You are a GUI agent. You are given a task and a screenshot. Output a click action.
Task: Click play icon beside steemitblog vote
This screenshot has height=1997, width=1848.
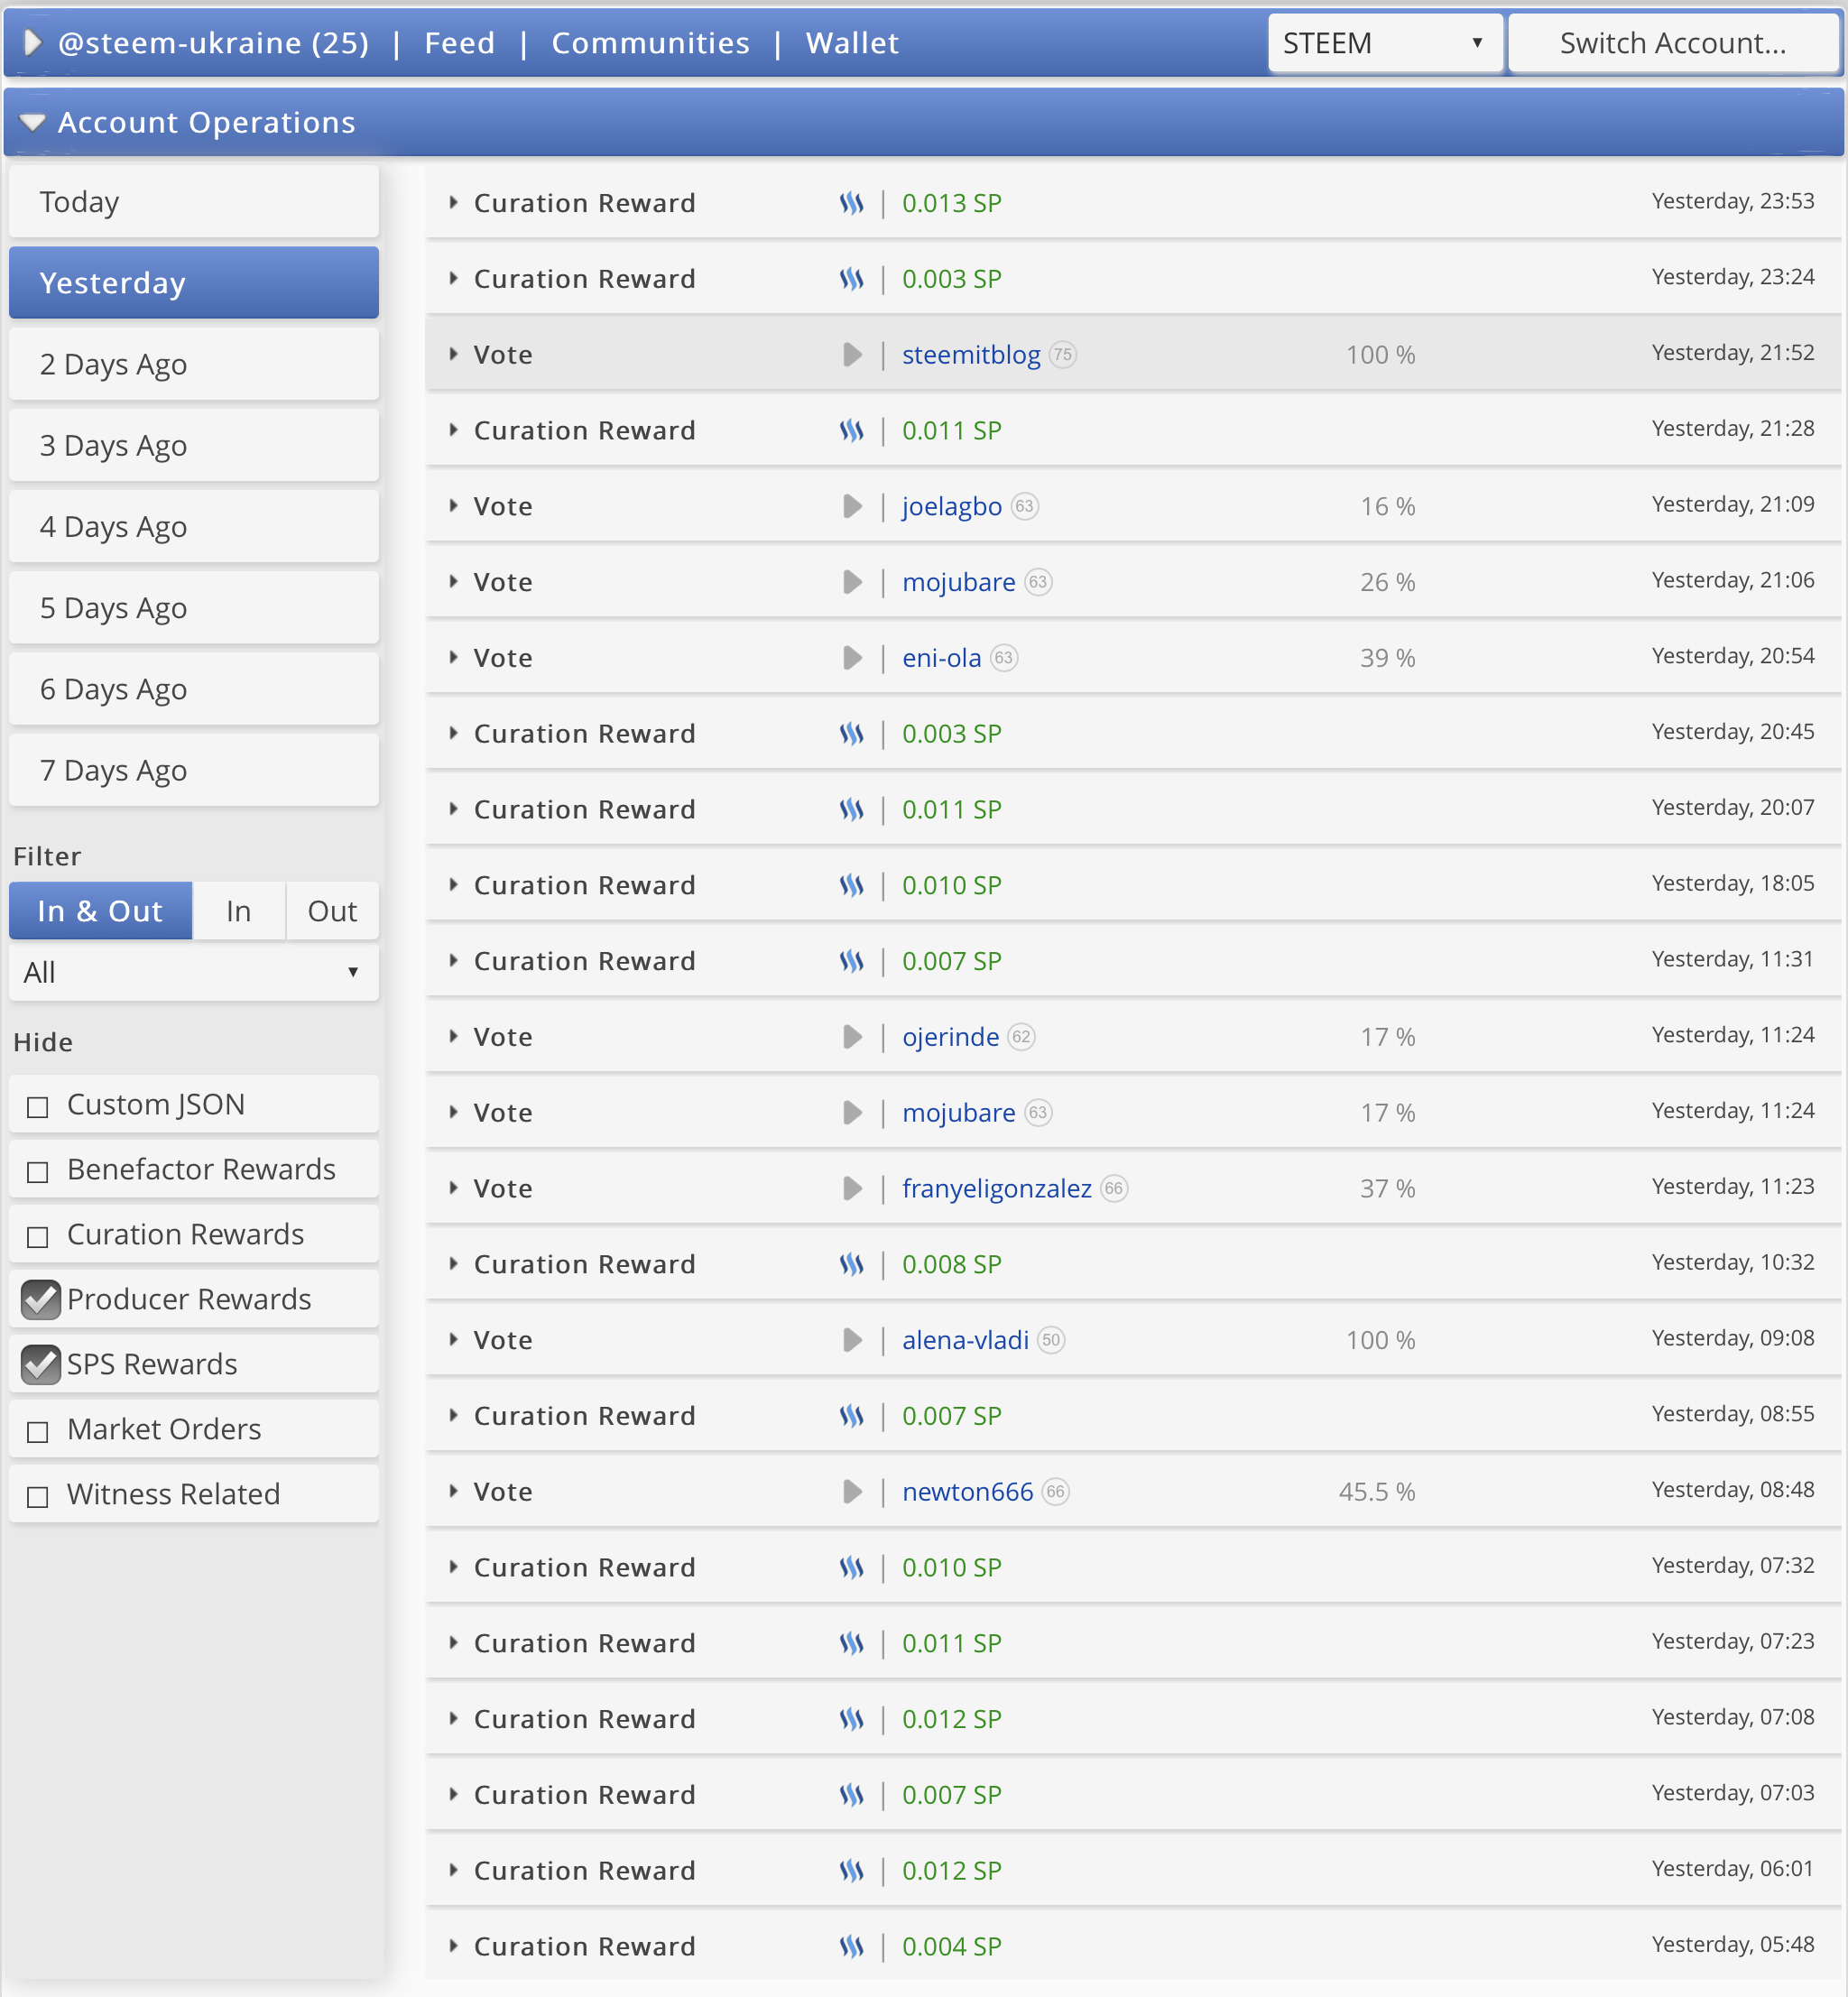pos(852,355)
